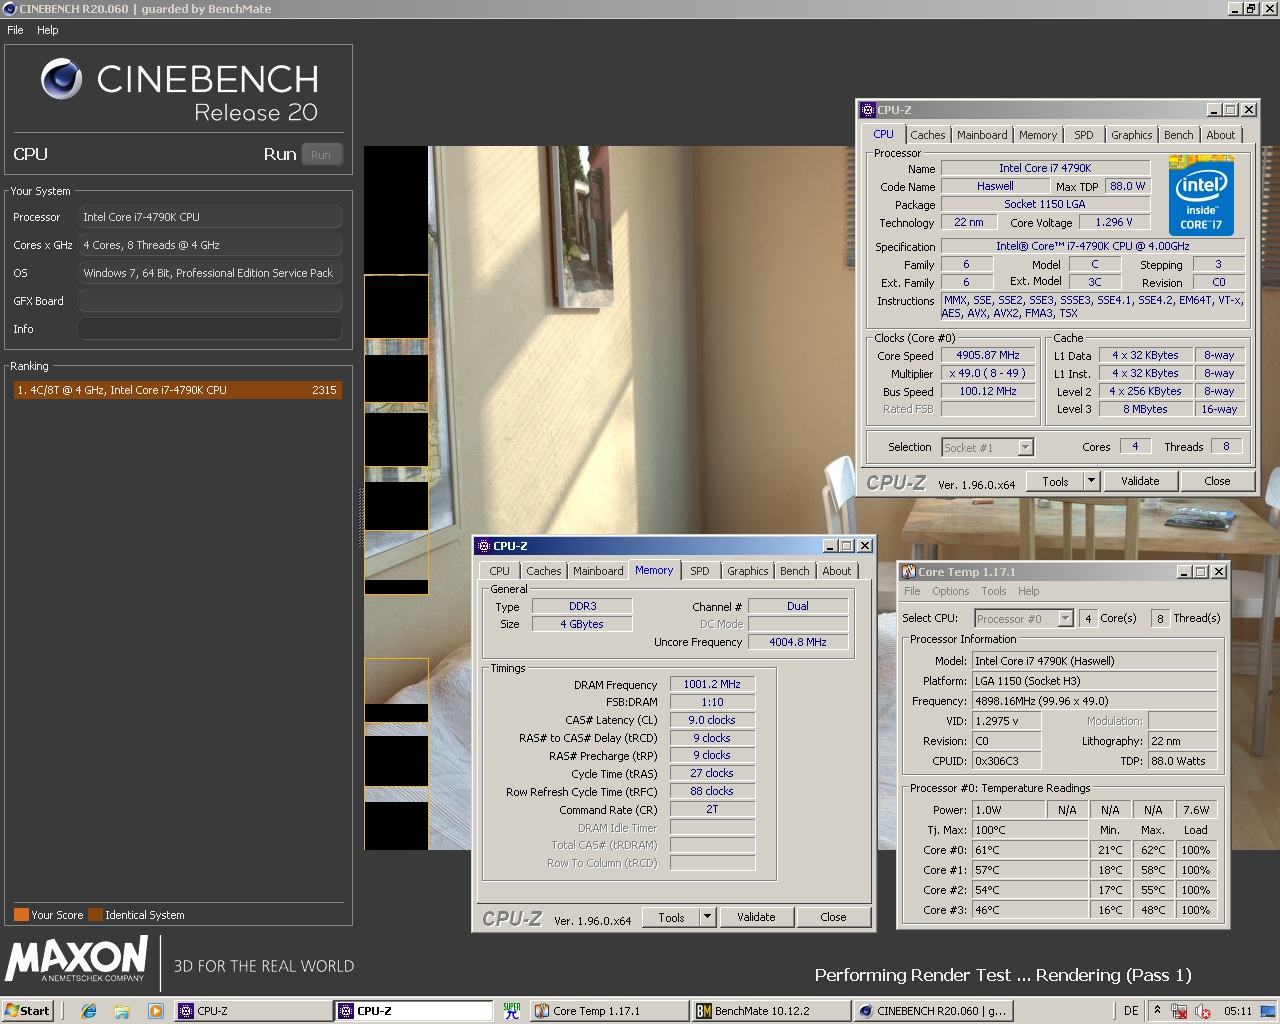The image size is (1280, 1024).
Task: Click Run button in Cinebench CPU section
Action: 321,155
